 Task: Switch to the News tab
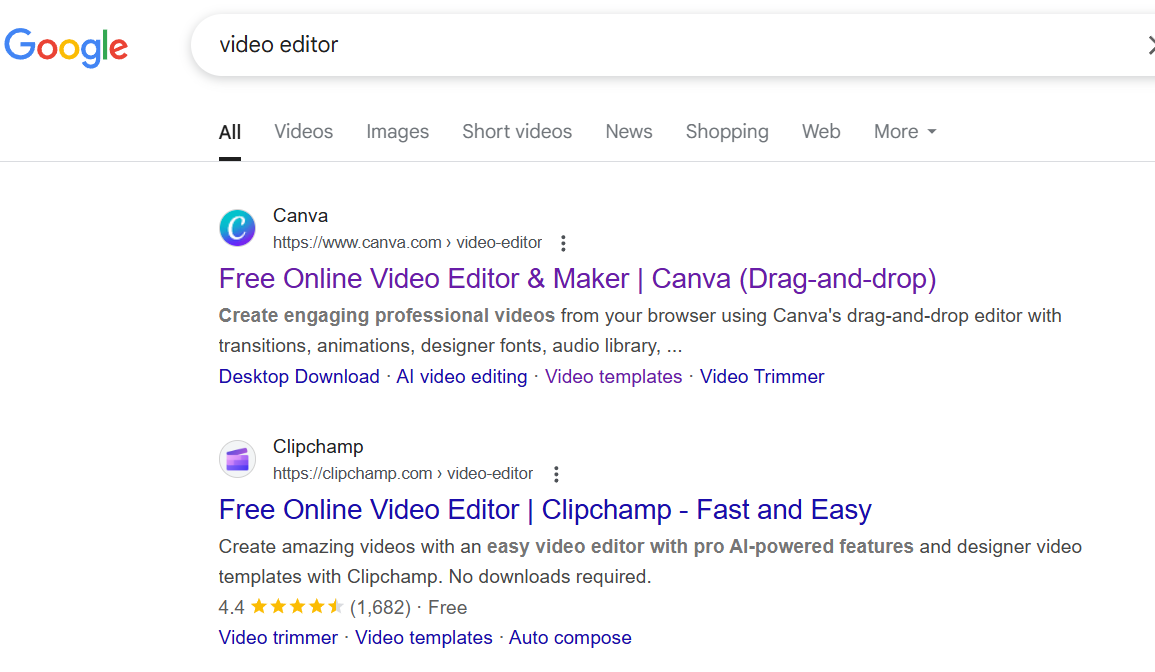629,132
